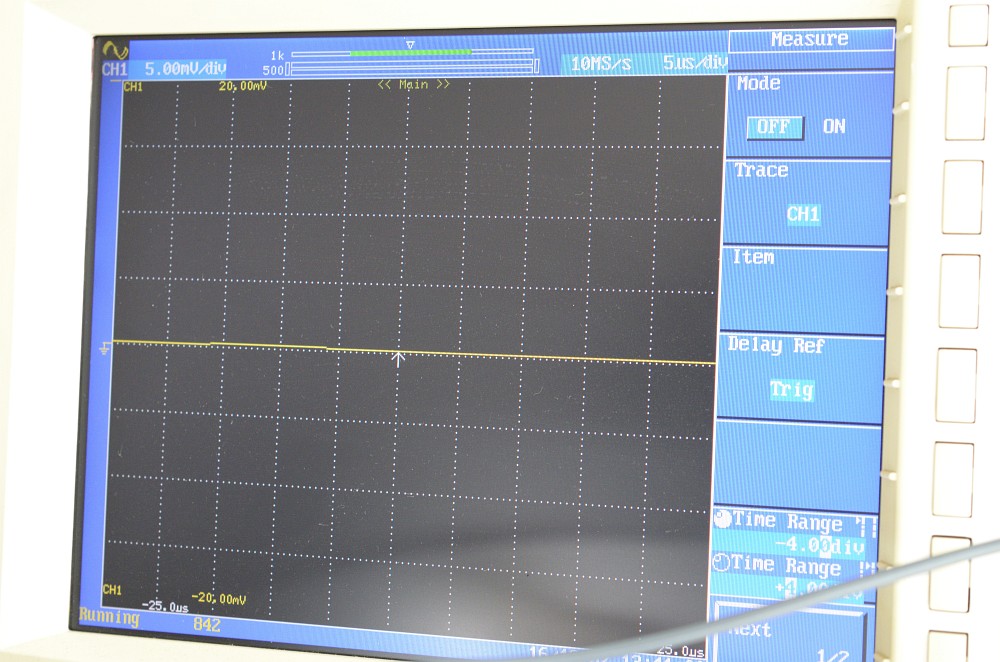The height and width of the screenshot is (662, 1000).
Task: Click the 5us/div timebase readout
Action: [694, 63]
